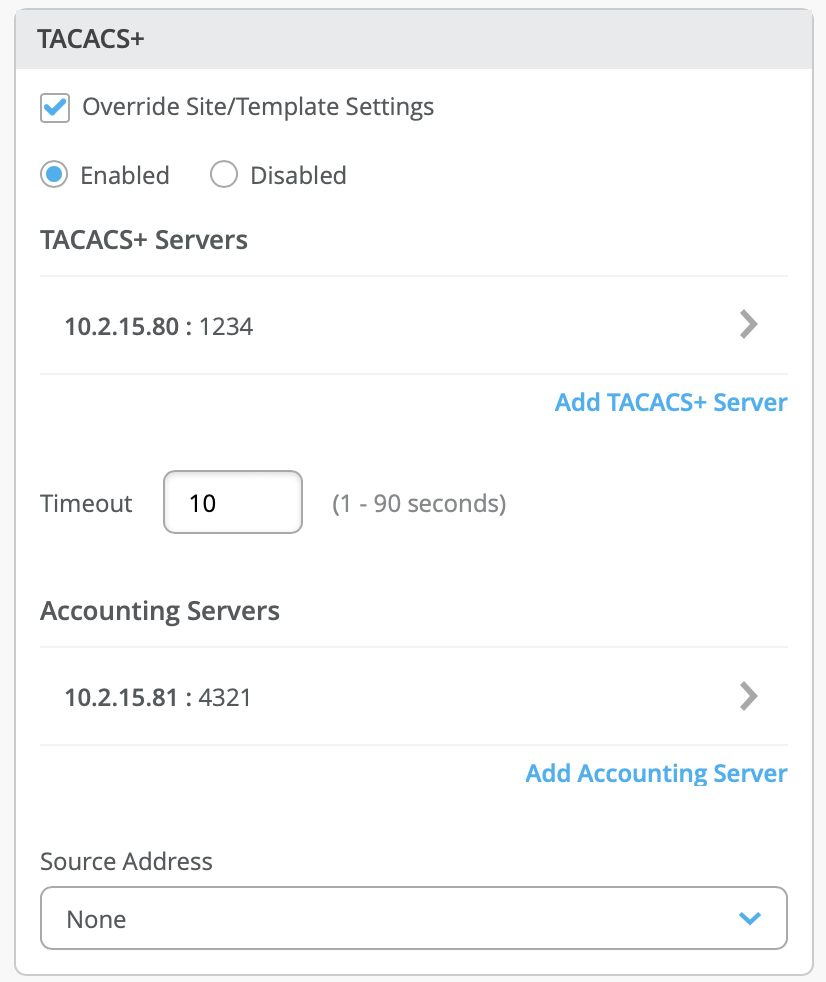Select the Enabled radio button
The width and height of the screenshot is (826, 982).
click(54, 175)
